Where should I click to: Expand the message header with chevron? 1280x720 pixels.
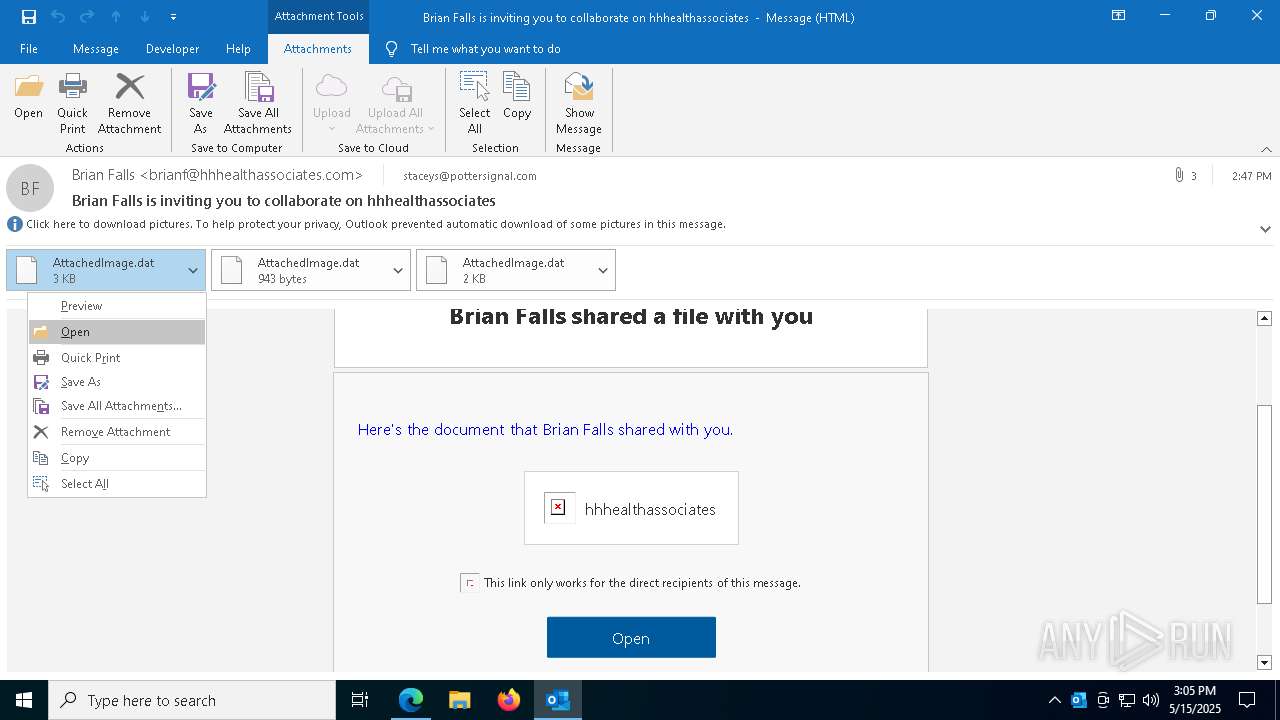[1265, 229]
